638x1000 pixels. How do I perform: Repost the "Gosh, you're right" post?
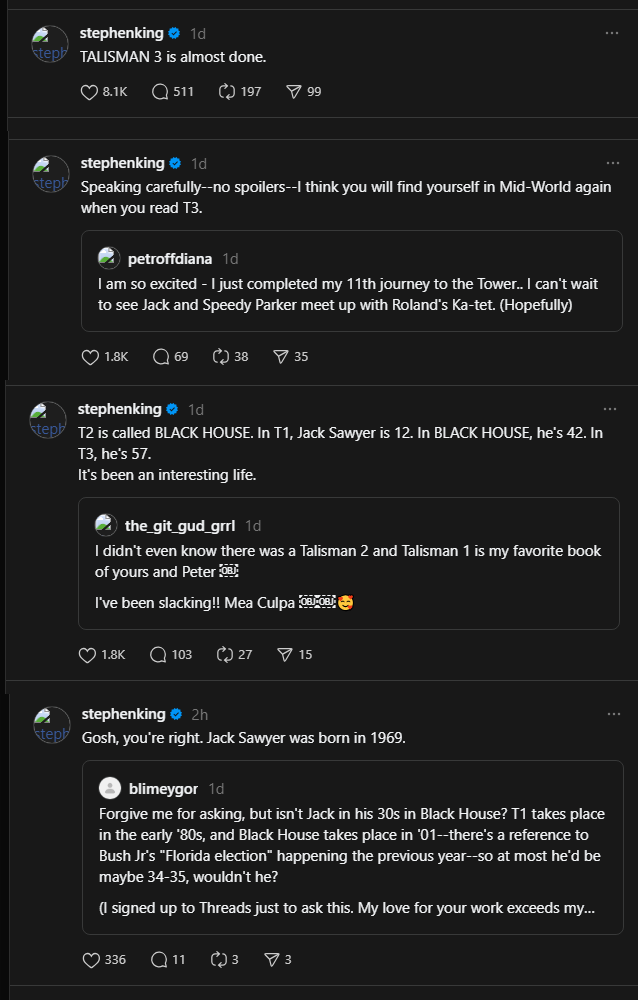click(x=219, y=960)
